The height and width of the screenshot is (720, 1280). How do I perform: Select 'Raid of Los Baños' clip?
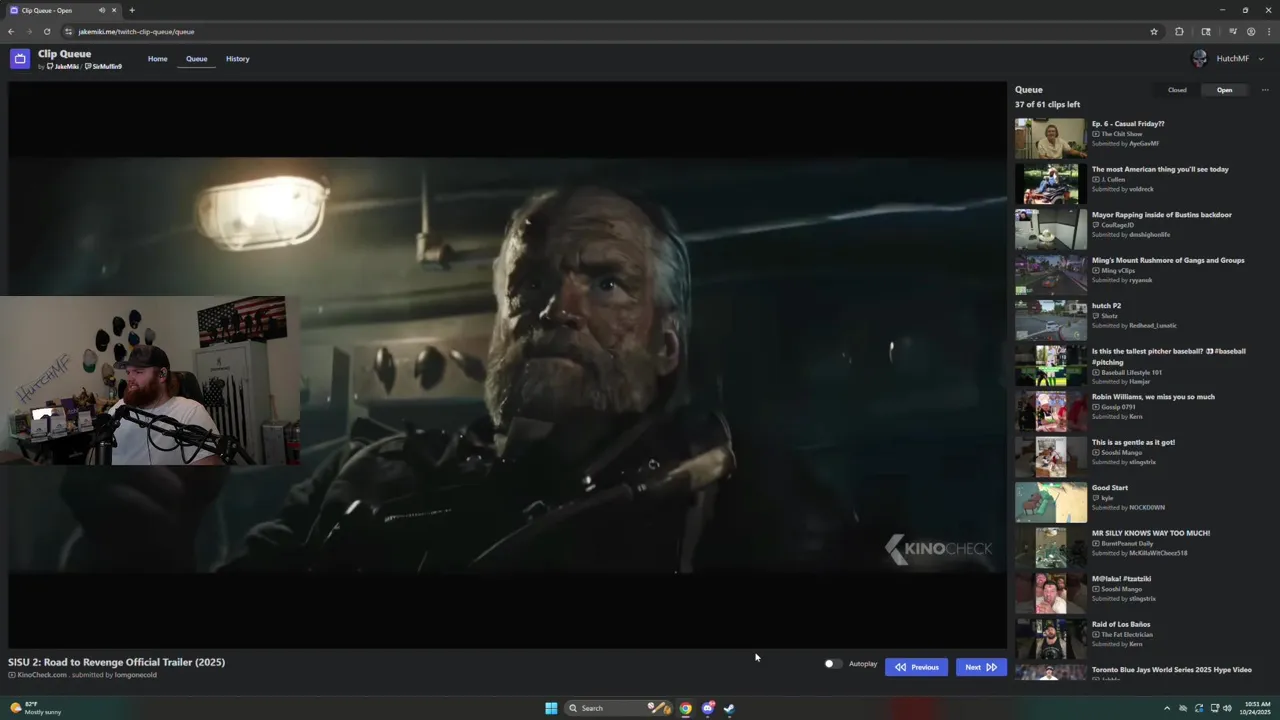point(1121,624)
